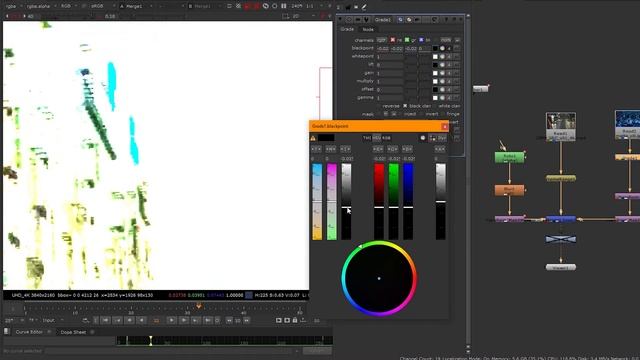This screenshot has height=360, width=640.
Task: Click the lock icon in viewer playback bar
Action: point(295,320)
